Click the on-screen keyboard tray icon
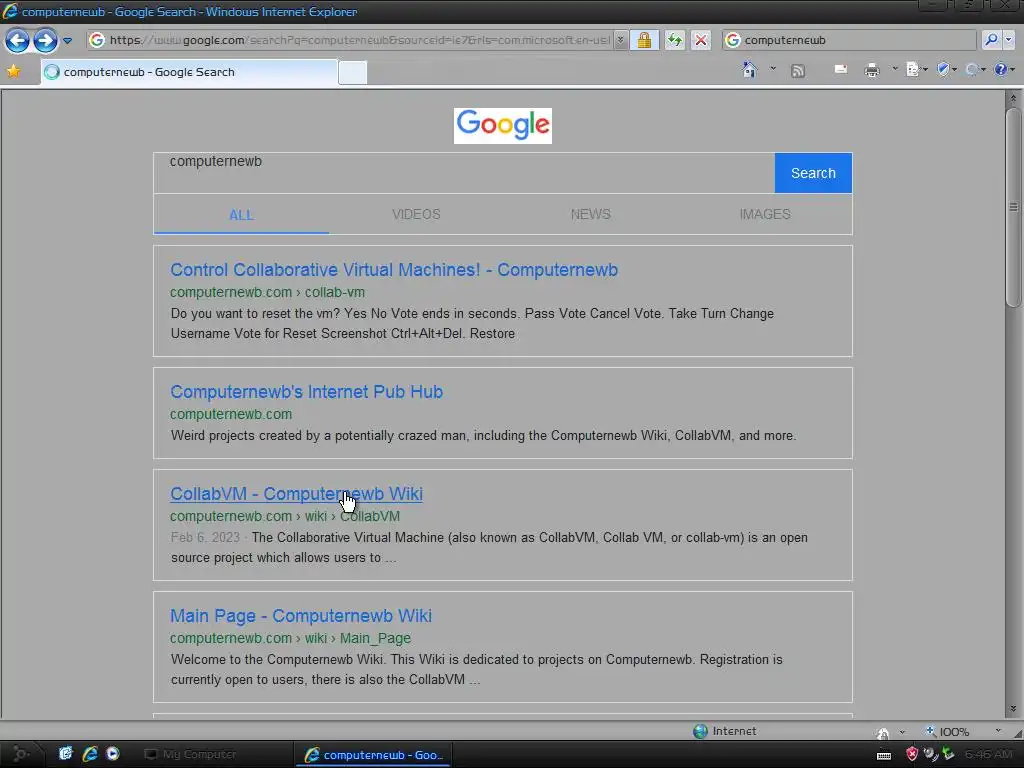This screenshot has width=1024, height=768. (884, 756)
